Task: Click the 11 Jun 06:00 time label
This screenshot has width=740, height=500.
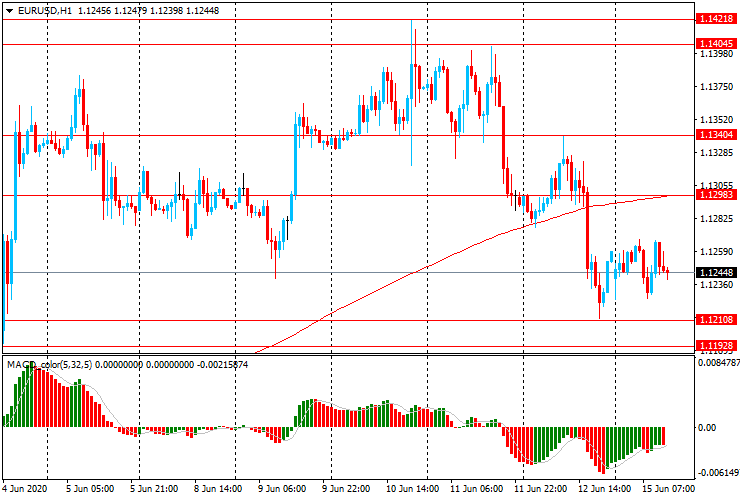Action: click(477, 488)
